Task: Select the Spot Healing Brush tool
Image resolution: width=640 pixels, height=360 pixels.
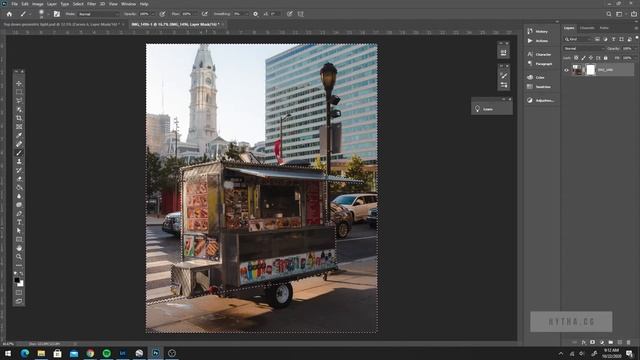Action: [x=19, y=144]
